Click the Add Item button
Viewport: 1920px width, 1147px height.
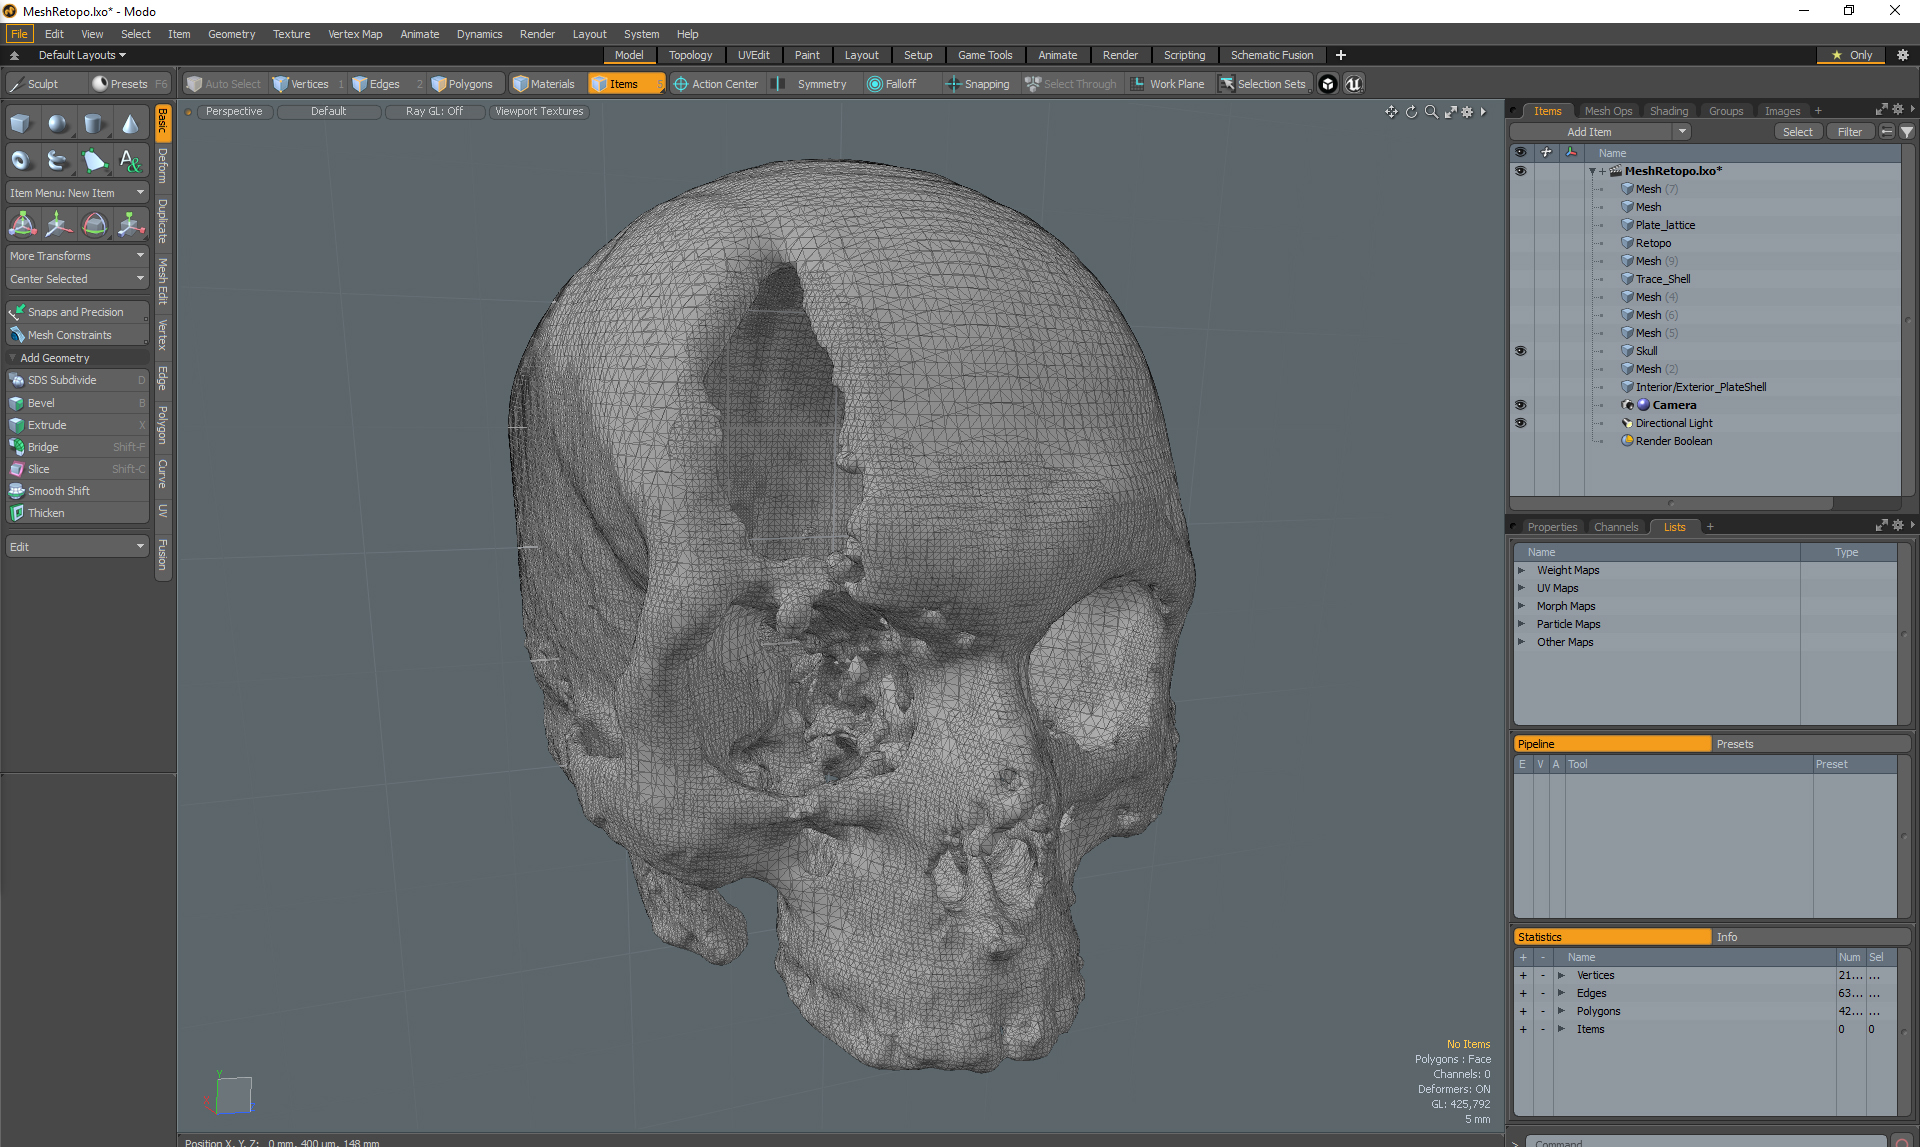click(x=1589, y=132)
